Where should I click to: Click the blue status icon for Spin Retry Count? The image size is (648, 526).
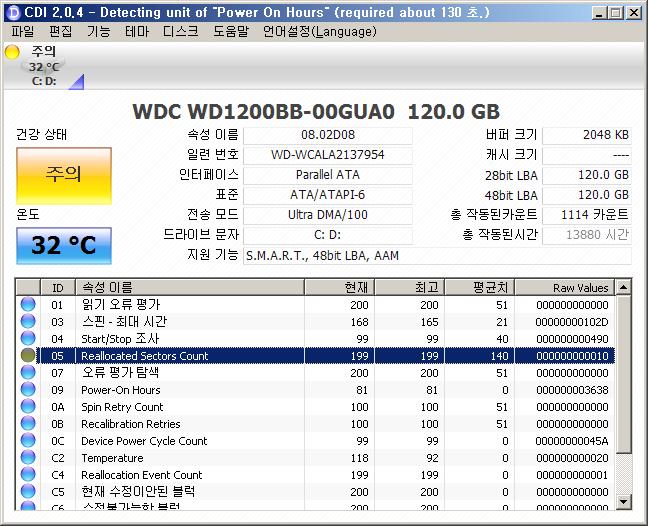pyautogui.click(x=28, y=406)
